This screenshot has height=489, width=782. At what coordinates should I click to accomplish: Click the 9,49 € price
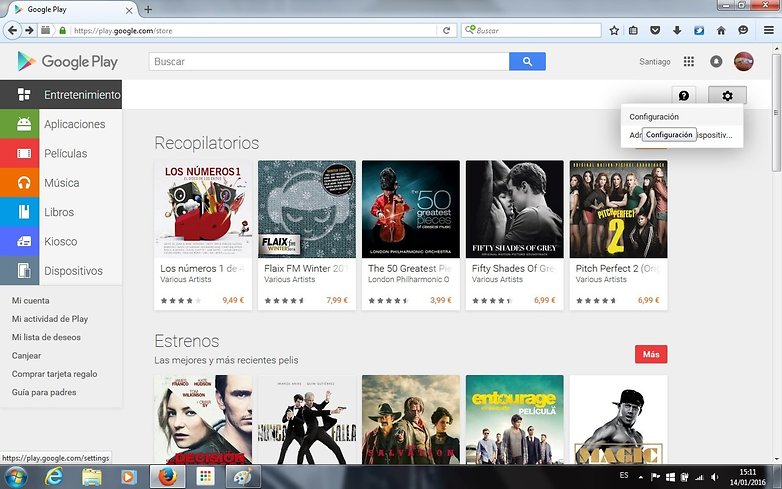tap(233, 300)
